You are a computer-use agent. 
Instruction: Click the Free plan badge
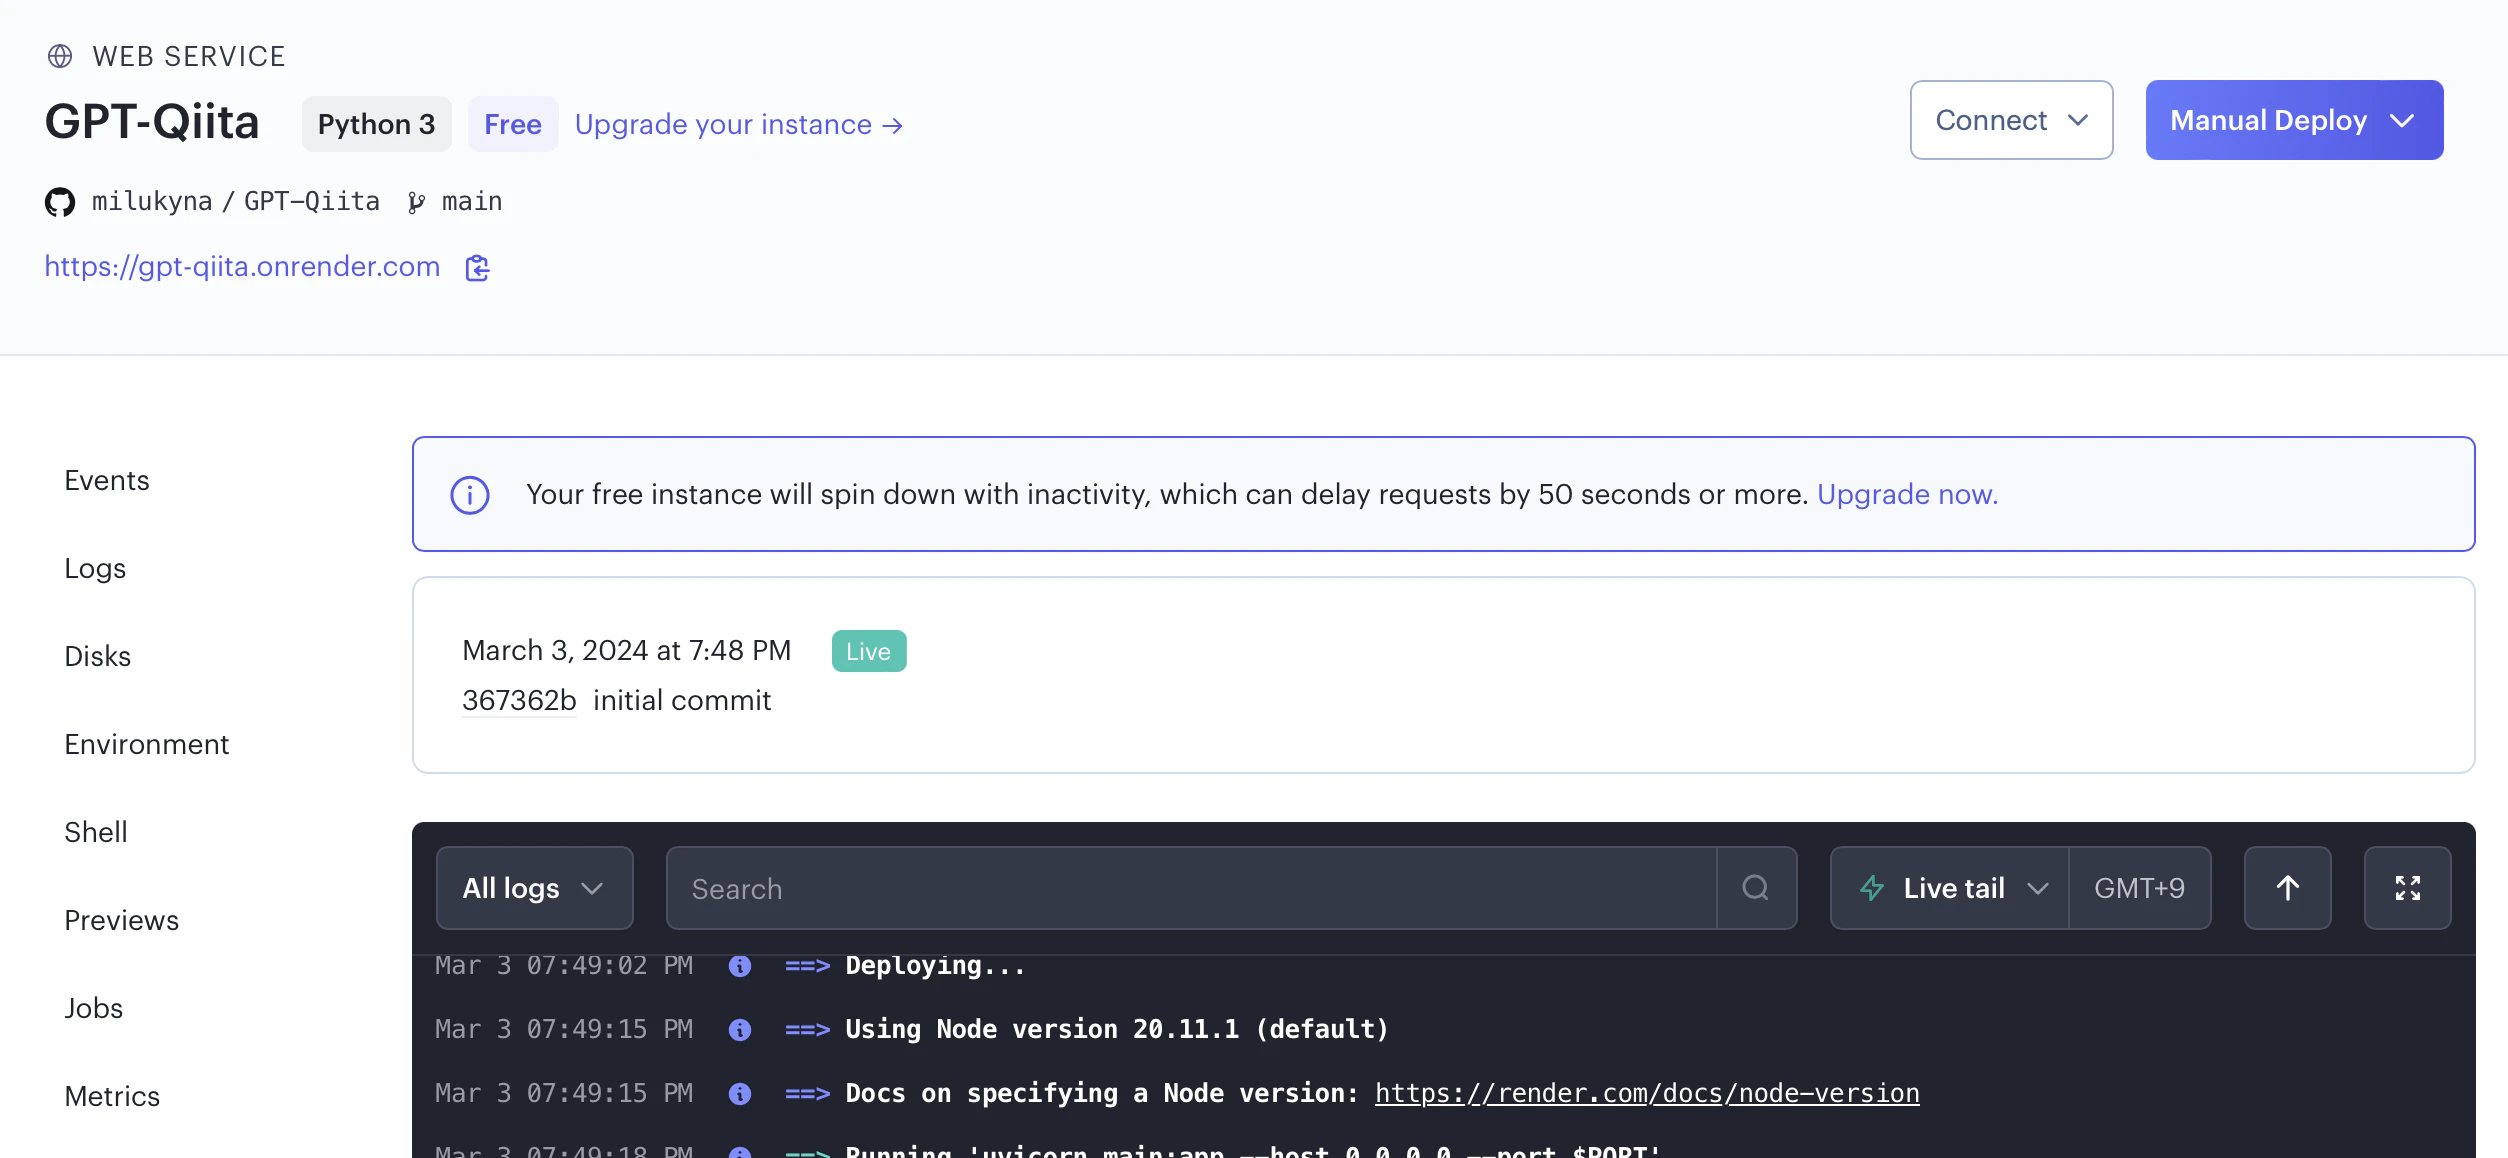(513, 124)
